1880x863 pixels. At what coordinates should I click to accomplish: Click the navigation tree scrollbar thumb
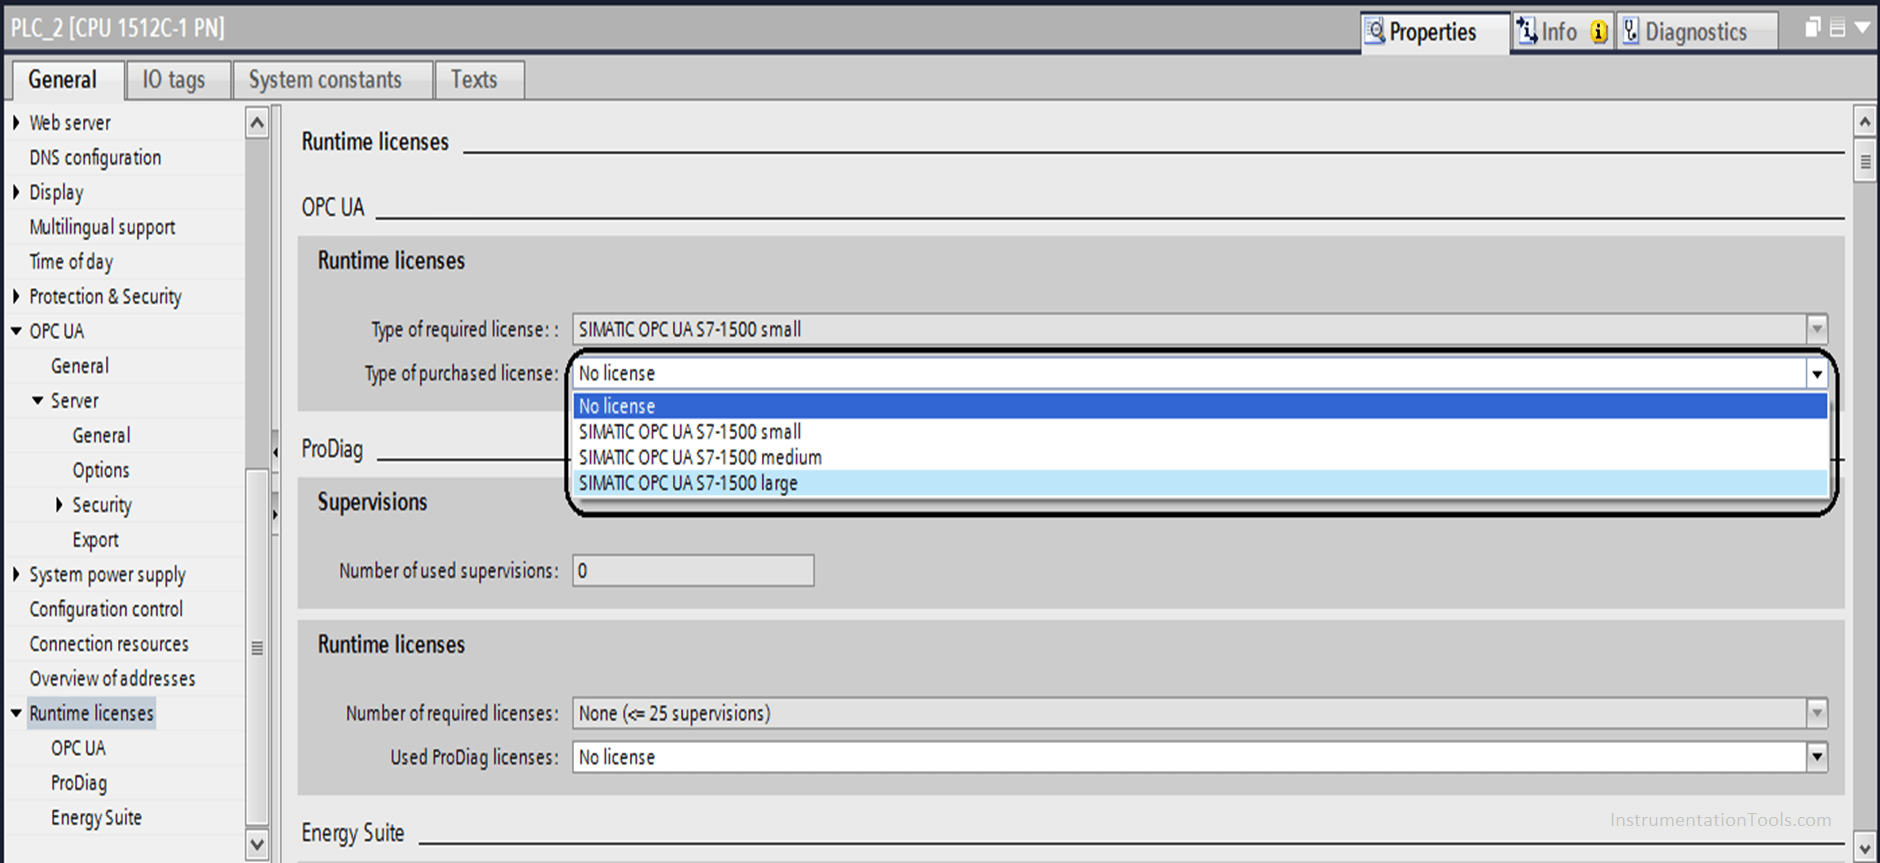pos(257,647)
